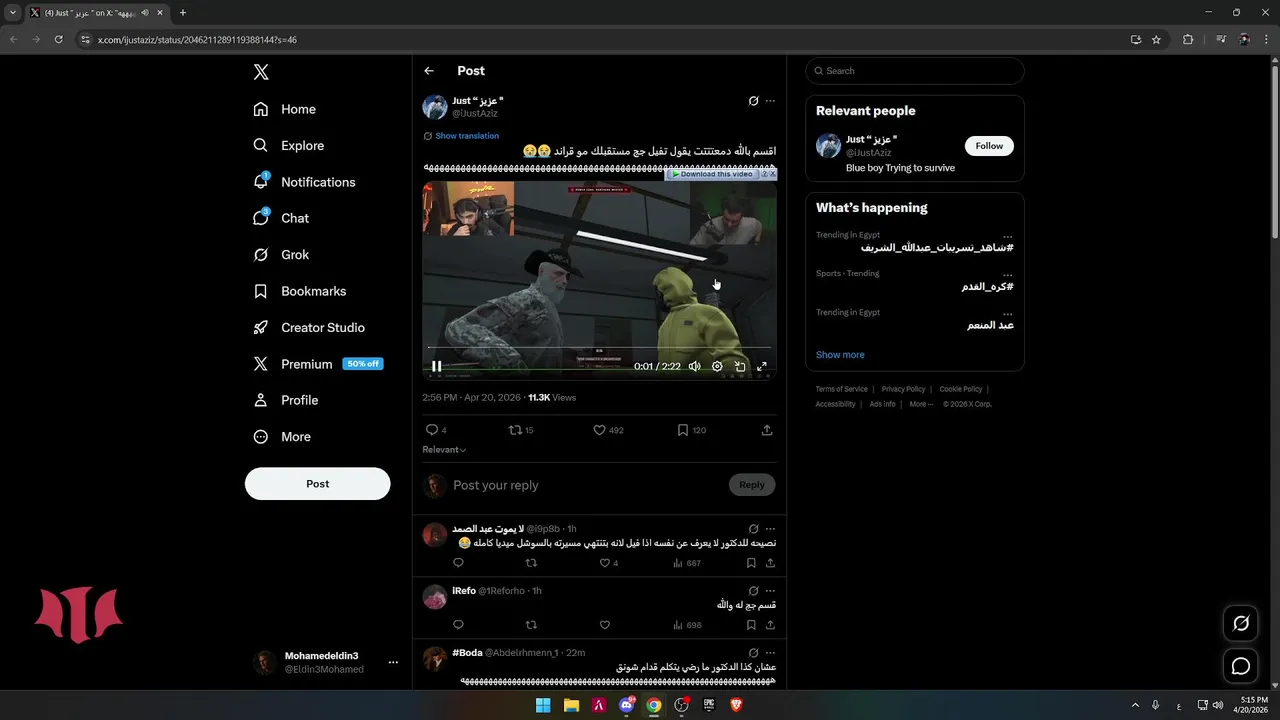Go back with the Post header arrow
1280x720 pixels.
coord(429,71)
